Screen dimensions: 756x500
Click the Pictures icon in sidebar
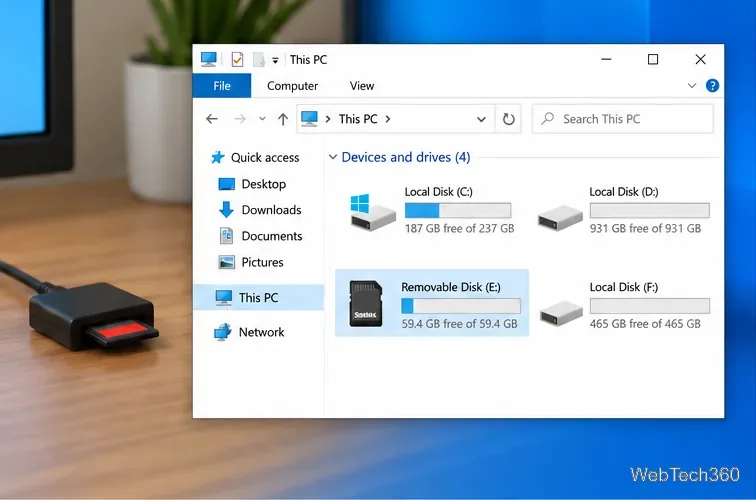click(226, 262)
